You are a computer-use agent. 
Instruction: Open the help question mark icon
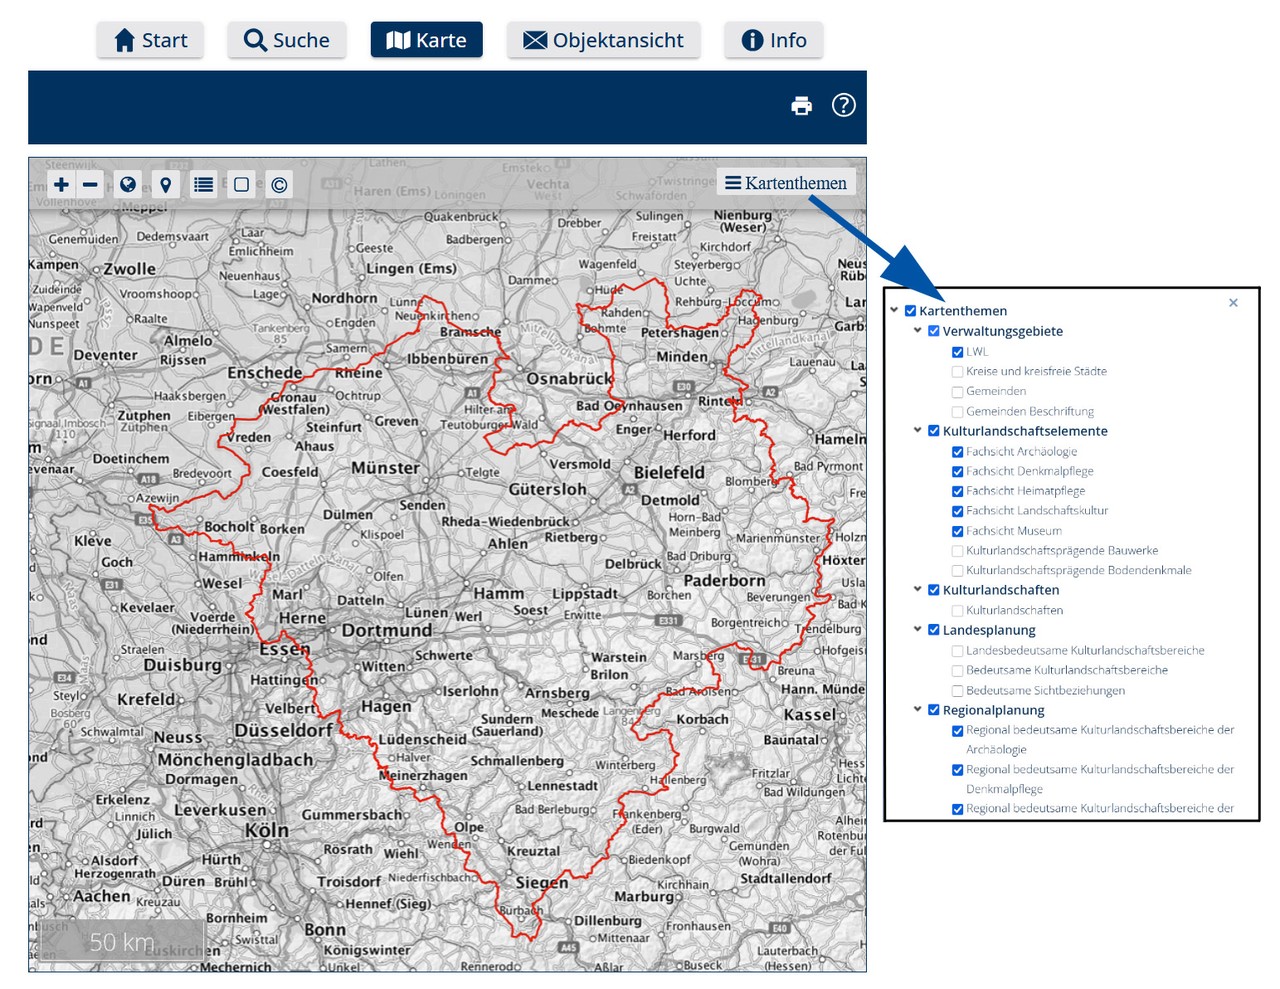[x=844, y=105]
